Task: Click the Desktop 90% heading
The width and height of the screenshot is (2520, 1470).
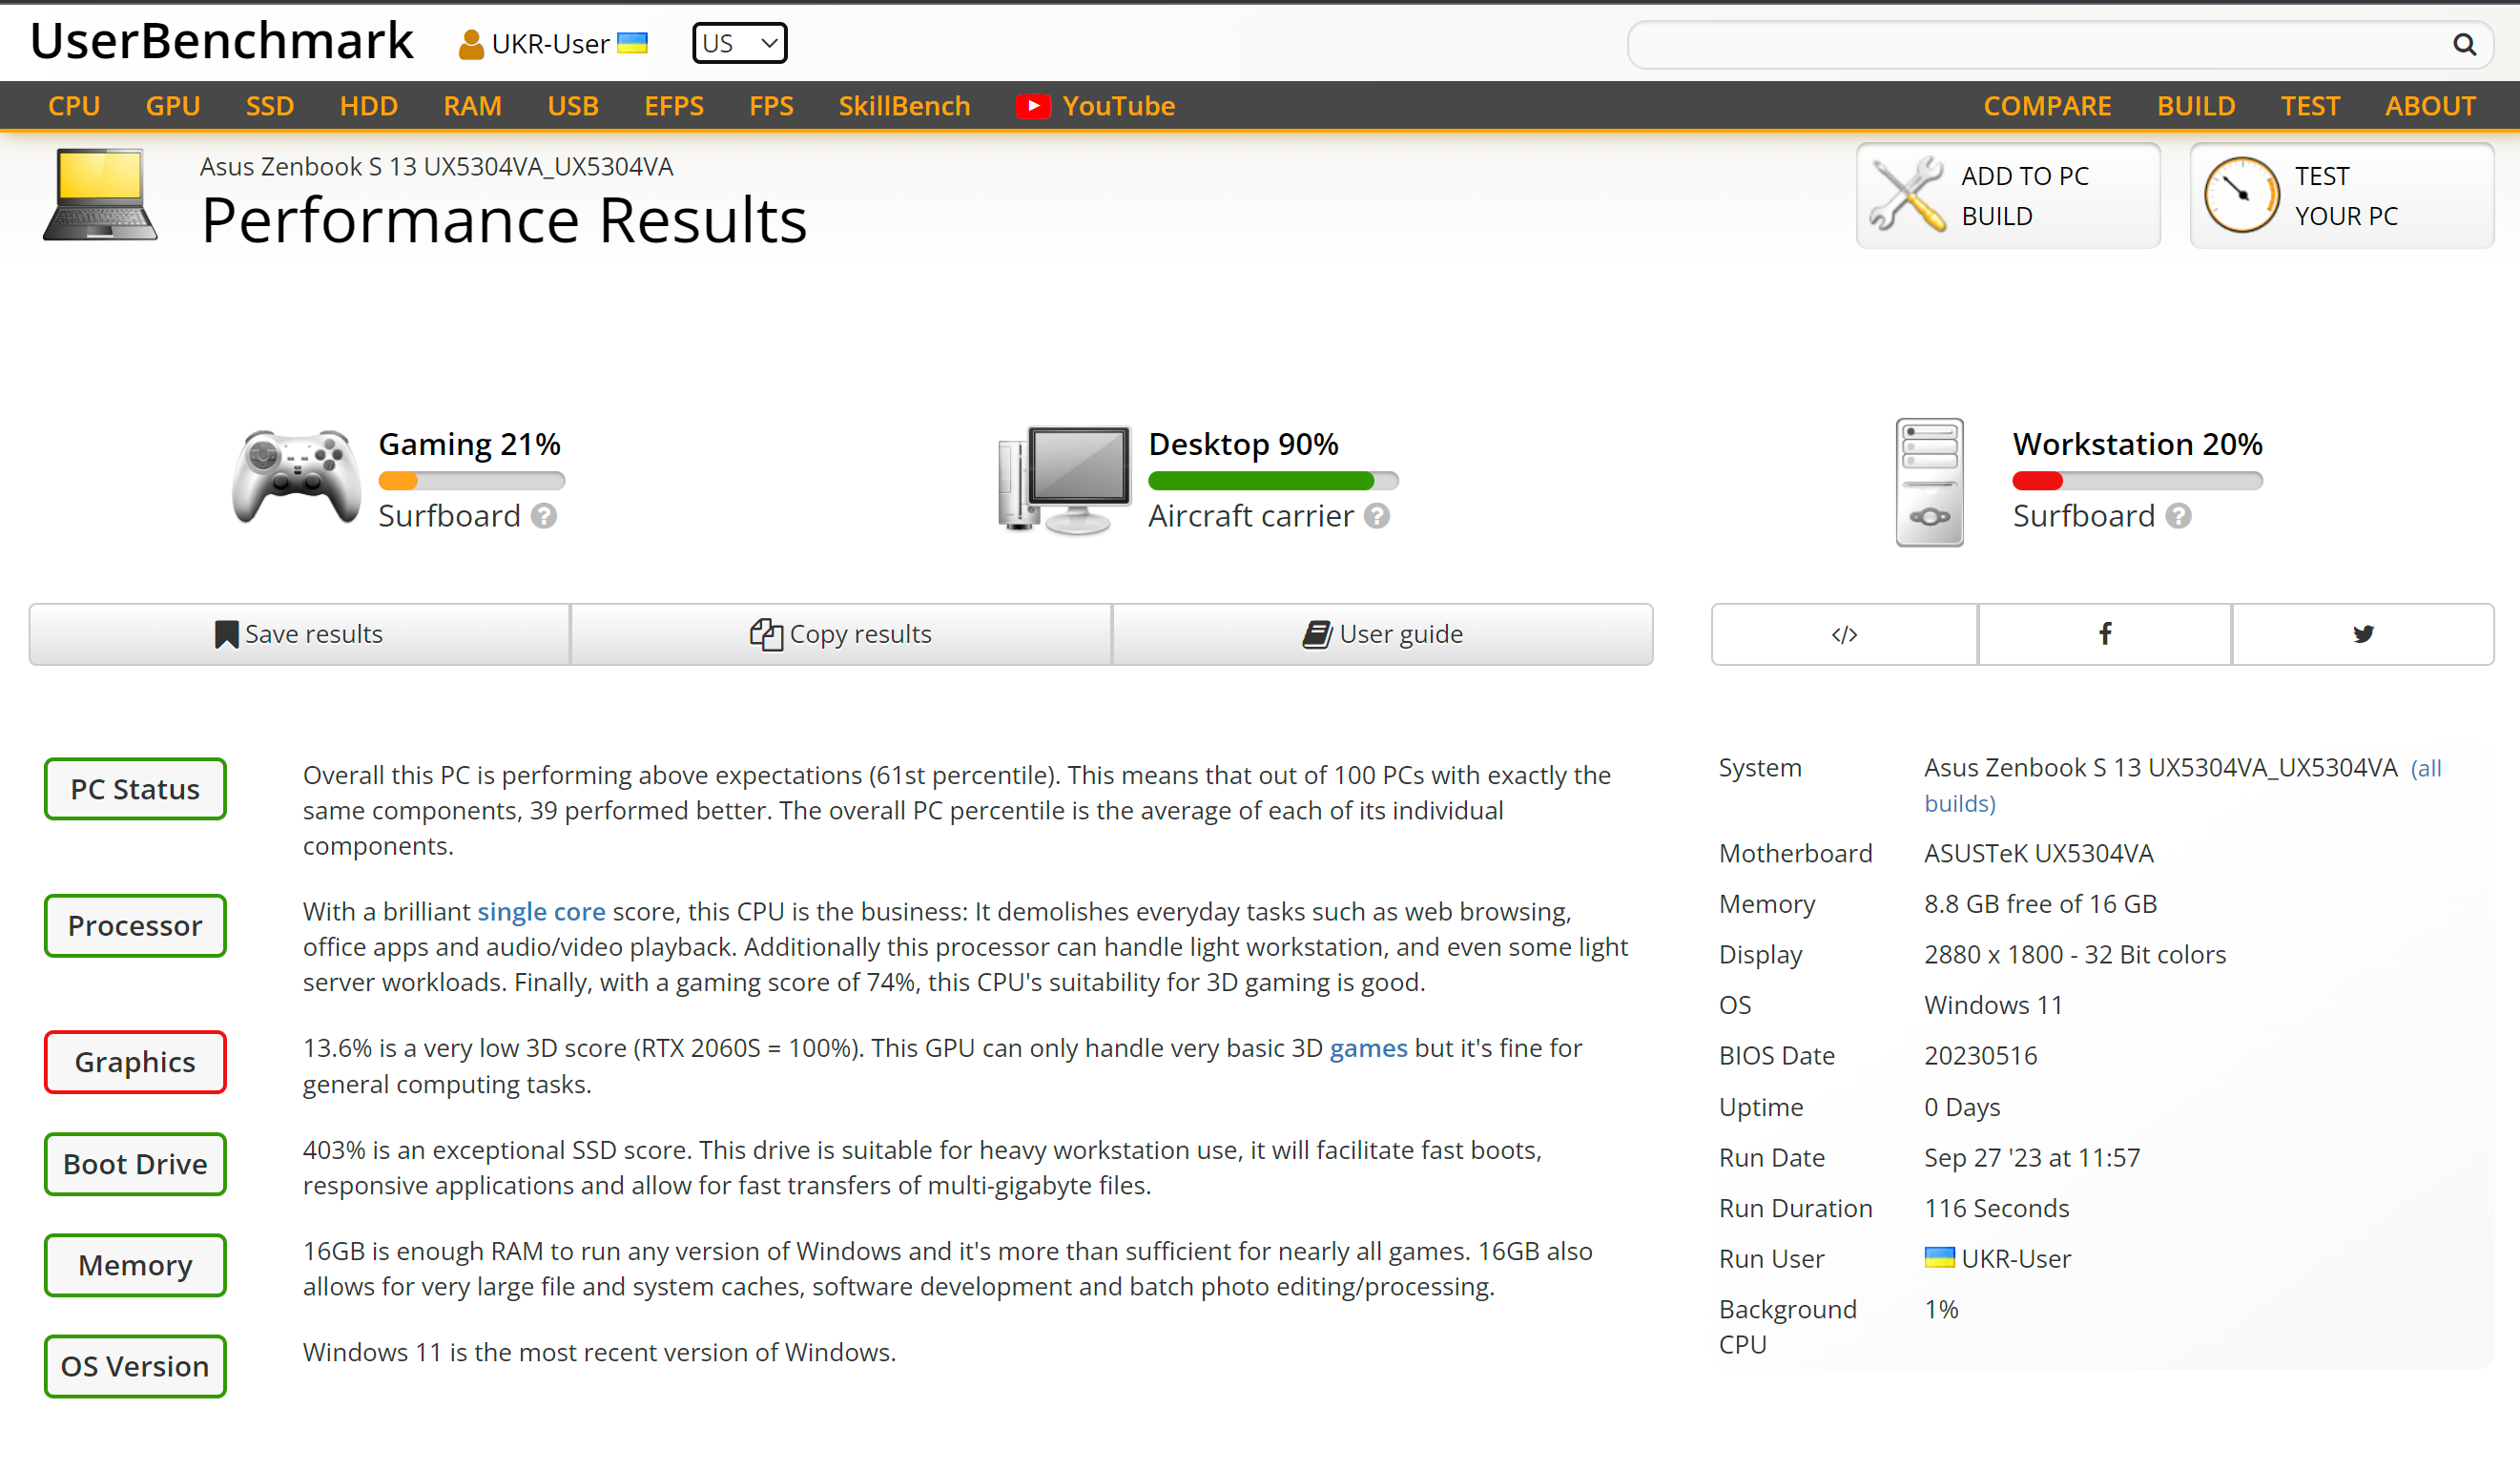Action: pos(1243,444)
